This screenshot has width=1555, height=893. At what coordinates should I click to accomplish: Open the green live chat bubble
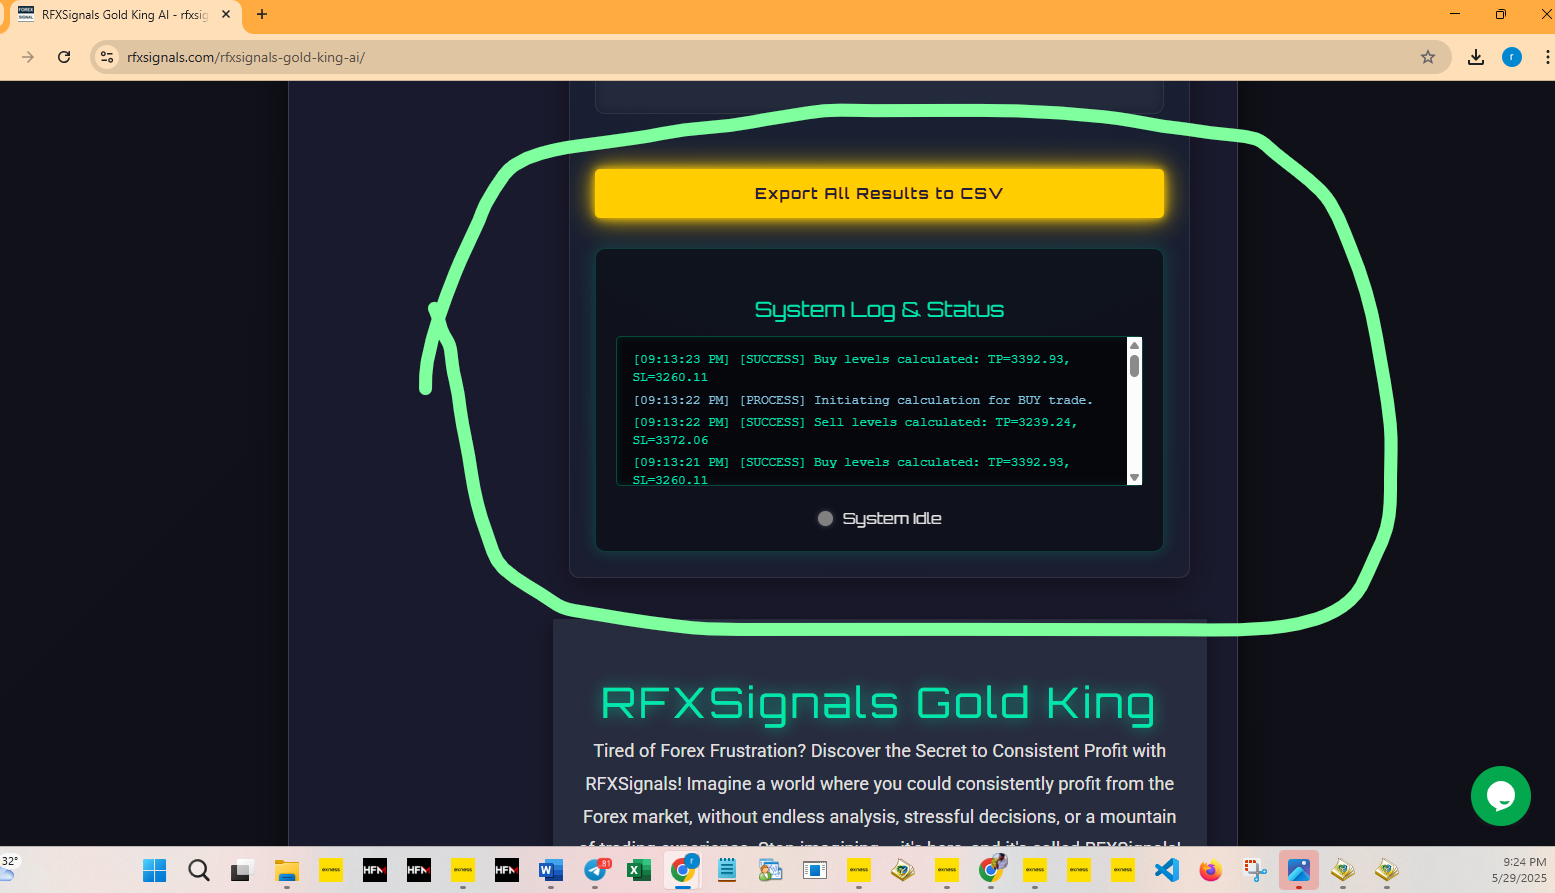[1500, 796]
